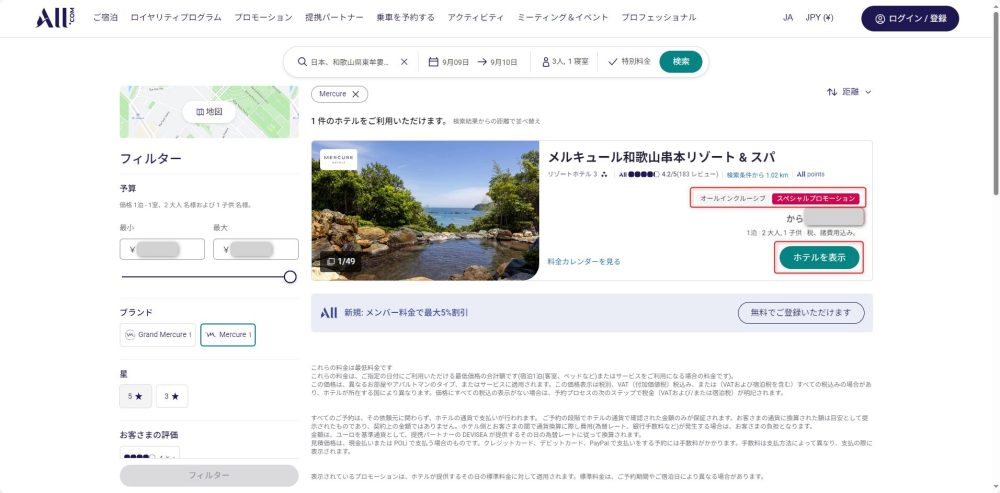
Task: Toggle the guest rating 4+ filter
Action: [150, 453]
